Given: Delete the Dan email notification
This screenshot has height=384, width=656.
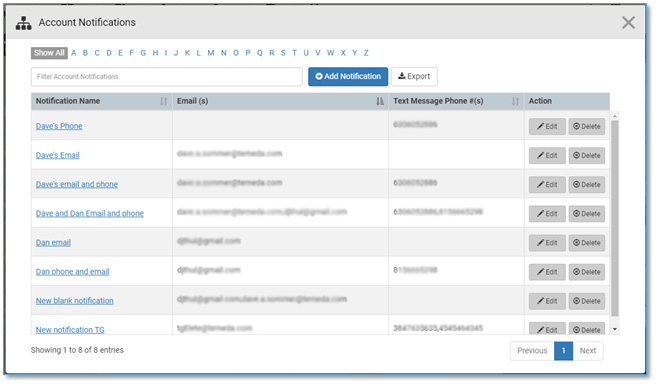Looking at the screenshot, I should [587, 243].
